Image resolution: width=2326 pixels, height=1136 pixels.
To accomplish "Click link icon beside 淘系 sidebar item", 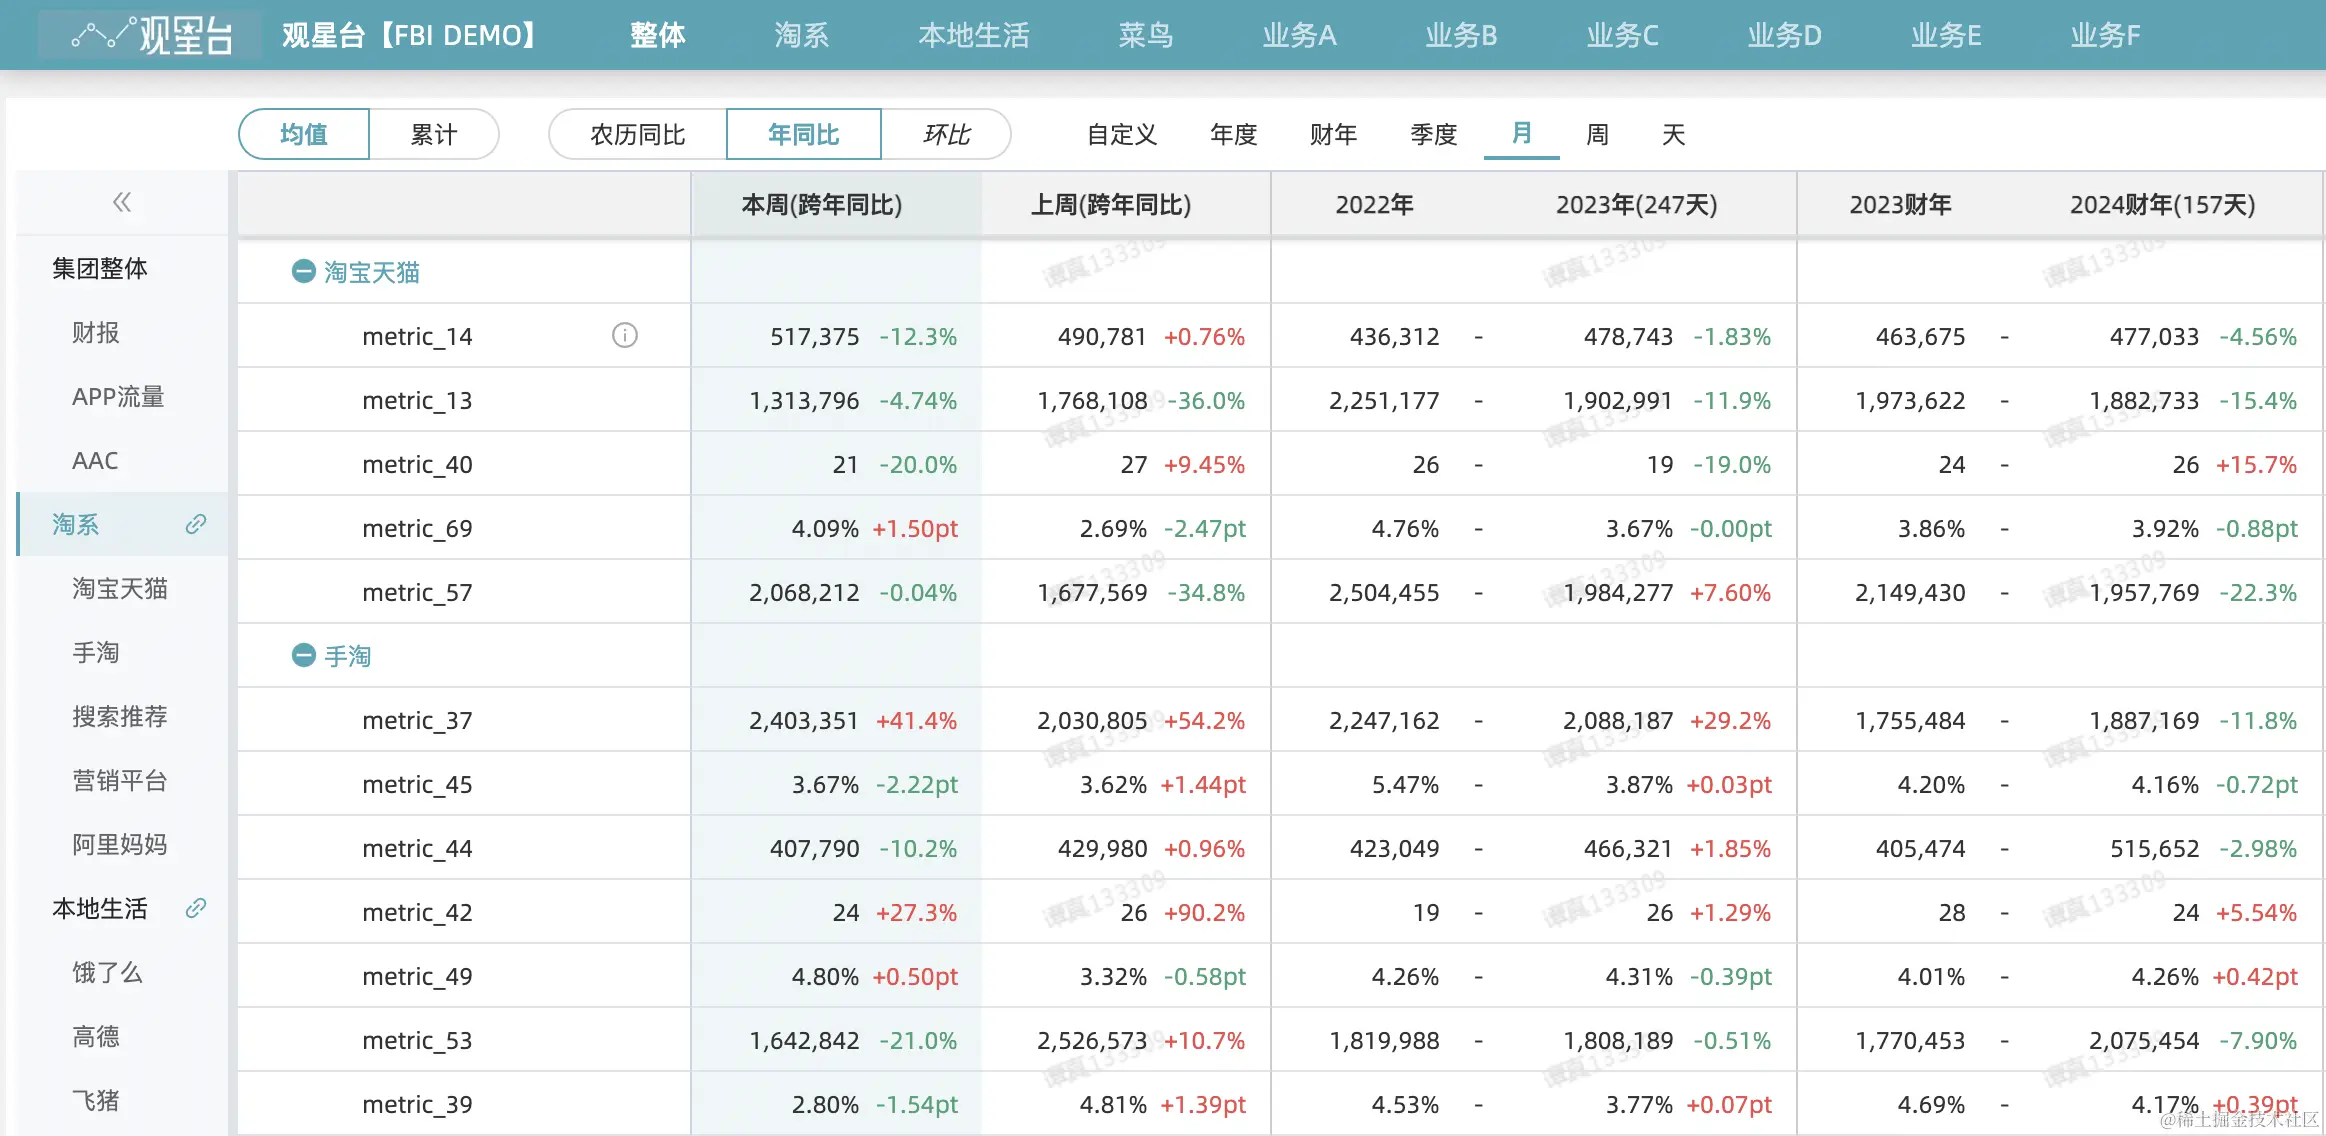I will pyautogui.click(x=196, y=524).
